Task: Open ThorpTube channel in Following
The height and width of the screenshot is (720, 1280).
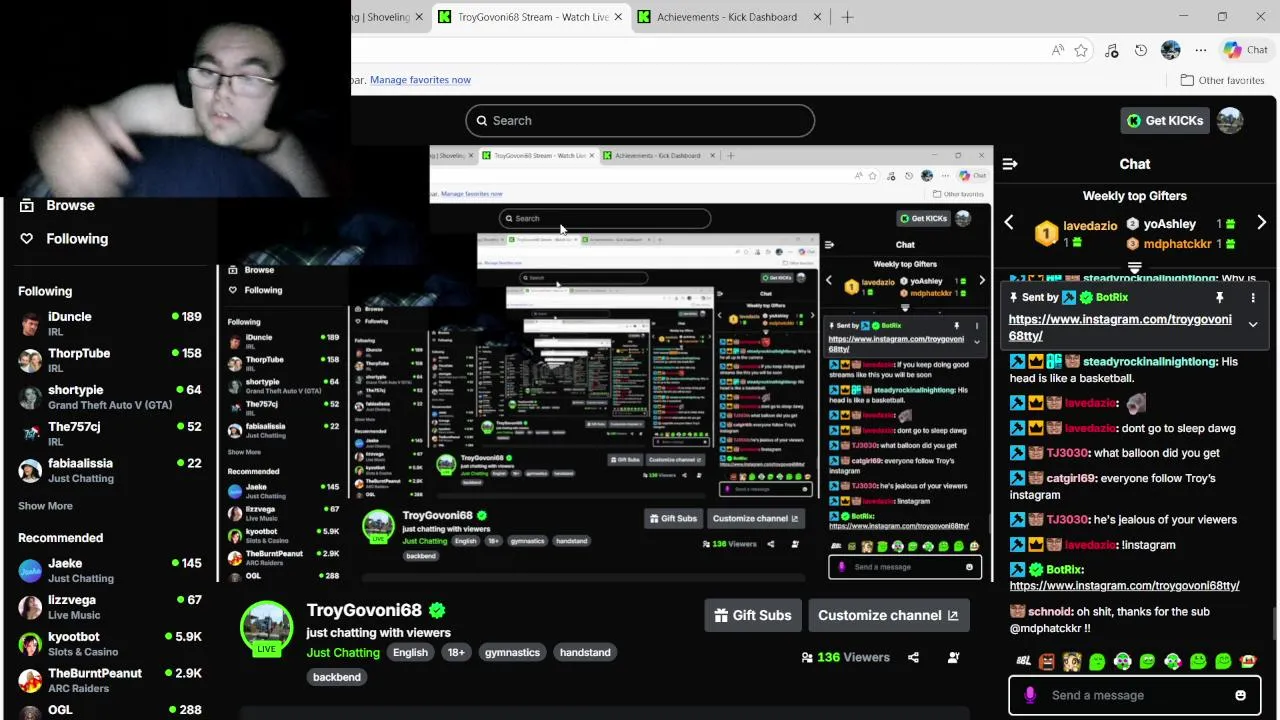Action: pyautogui.click(x=110, y=360)
